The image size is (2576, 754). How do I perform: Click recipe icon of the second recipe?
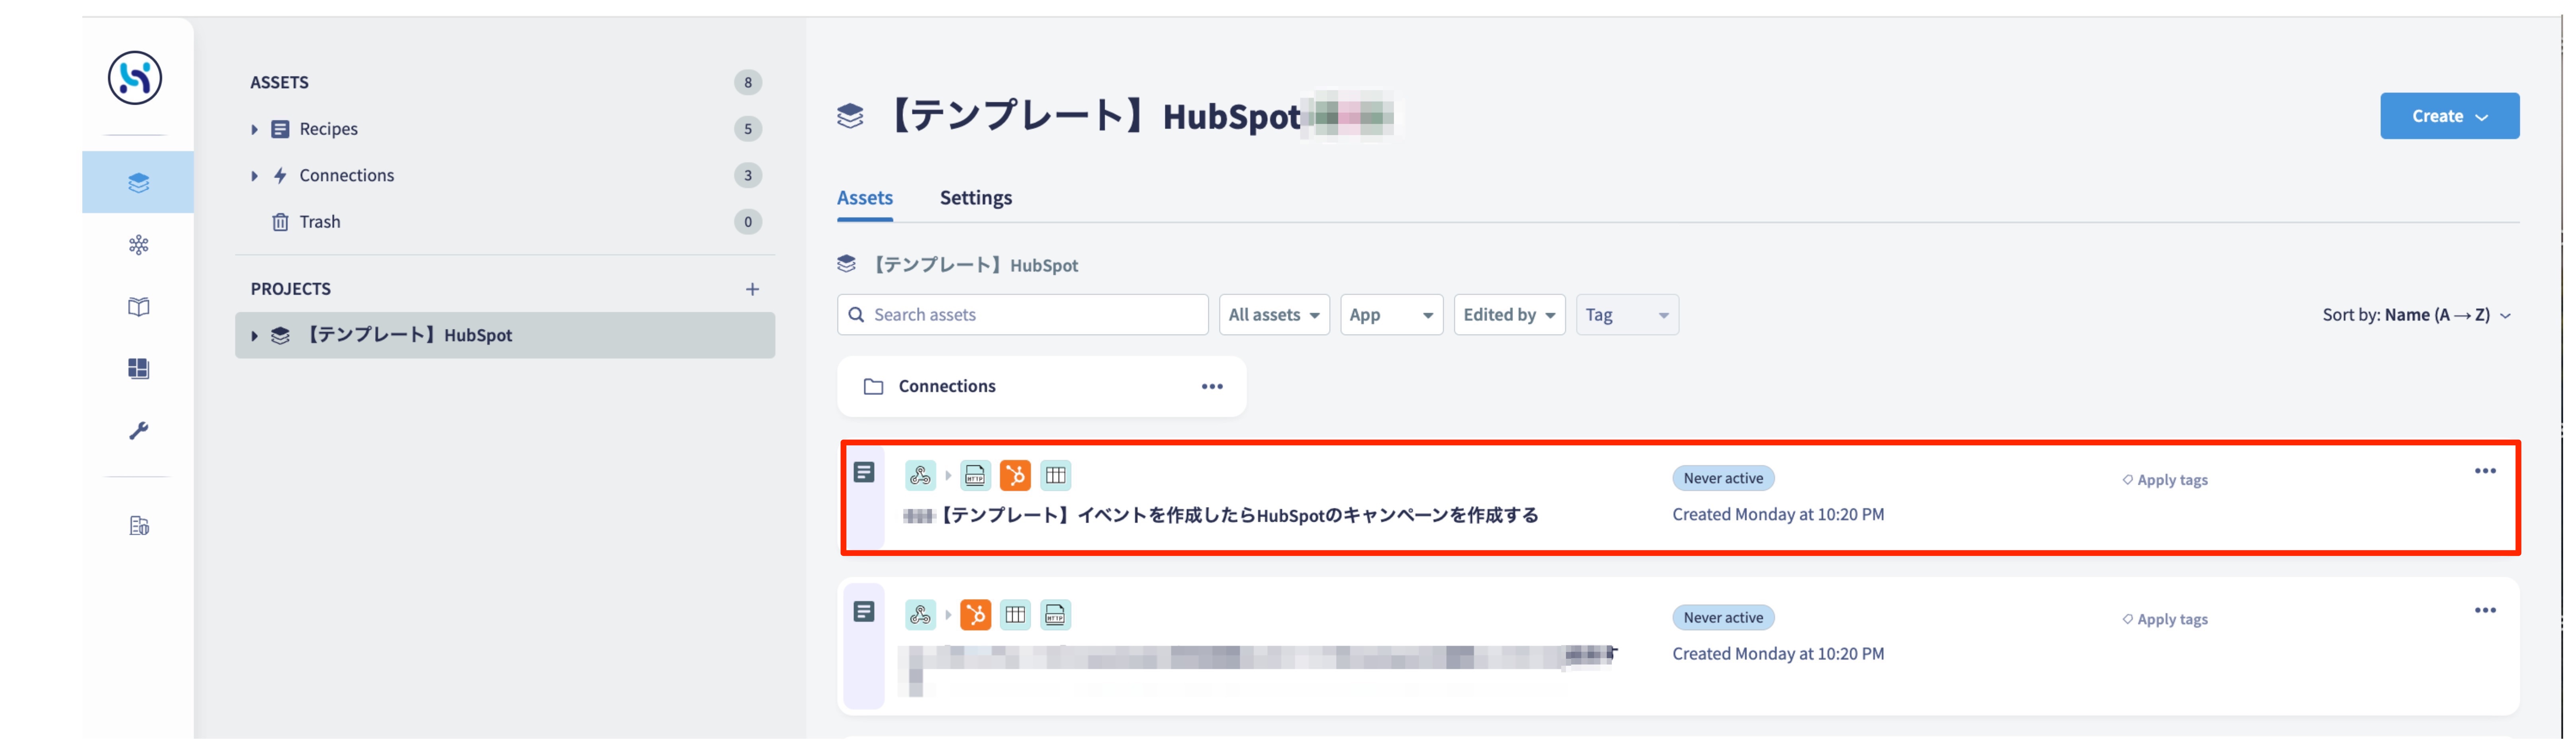click(864, 611)
